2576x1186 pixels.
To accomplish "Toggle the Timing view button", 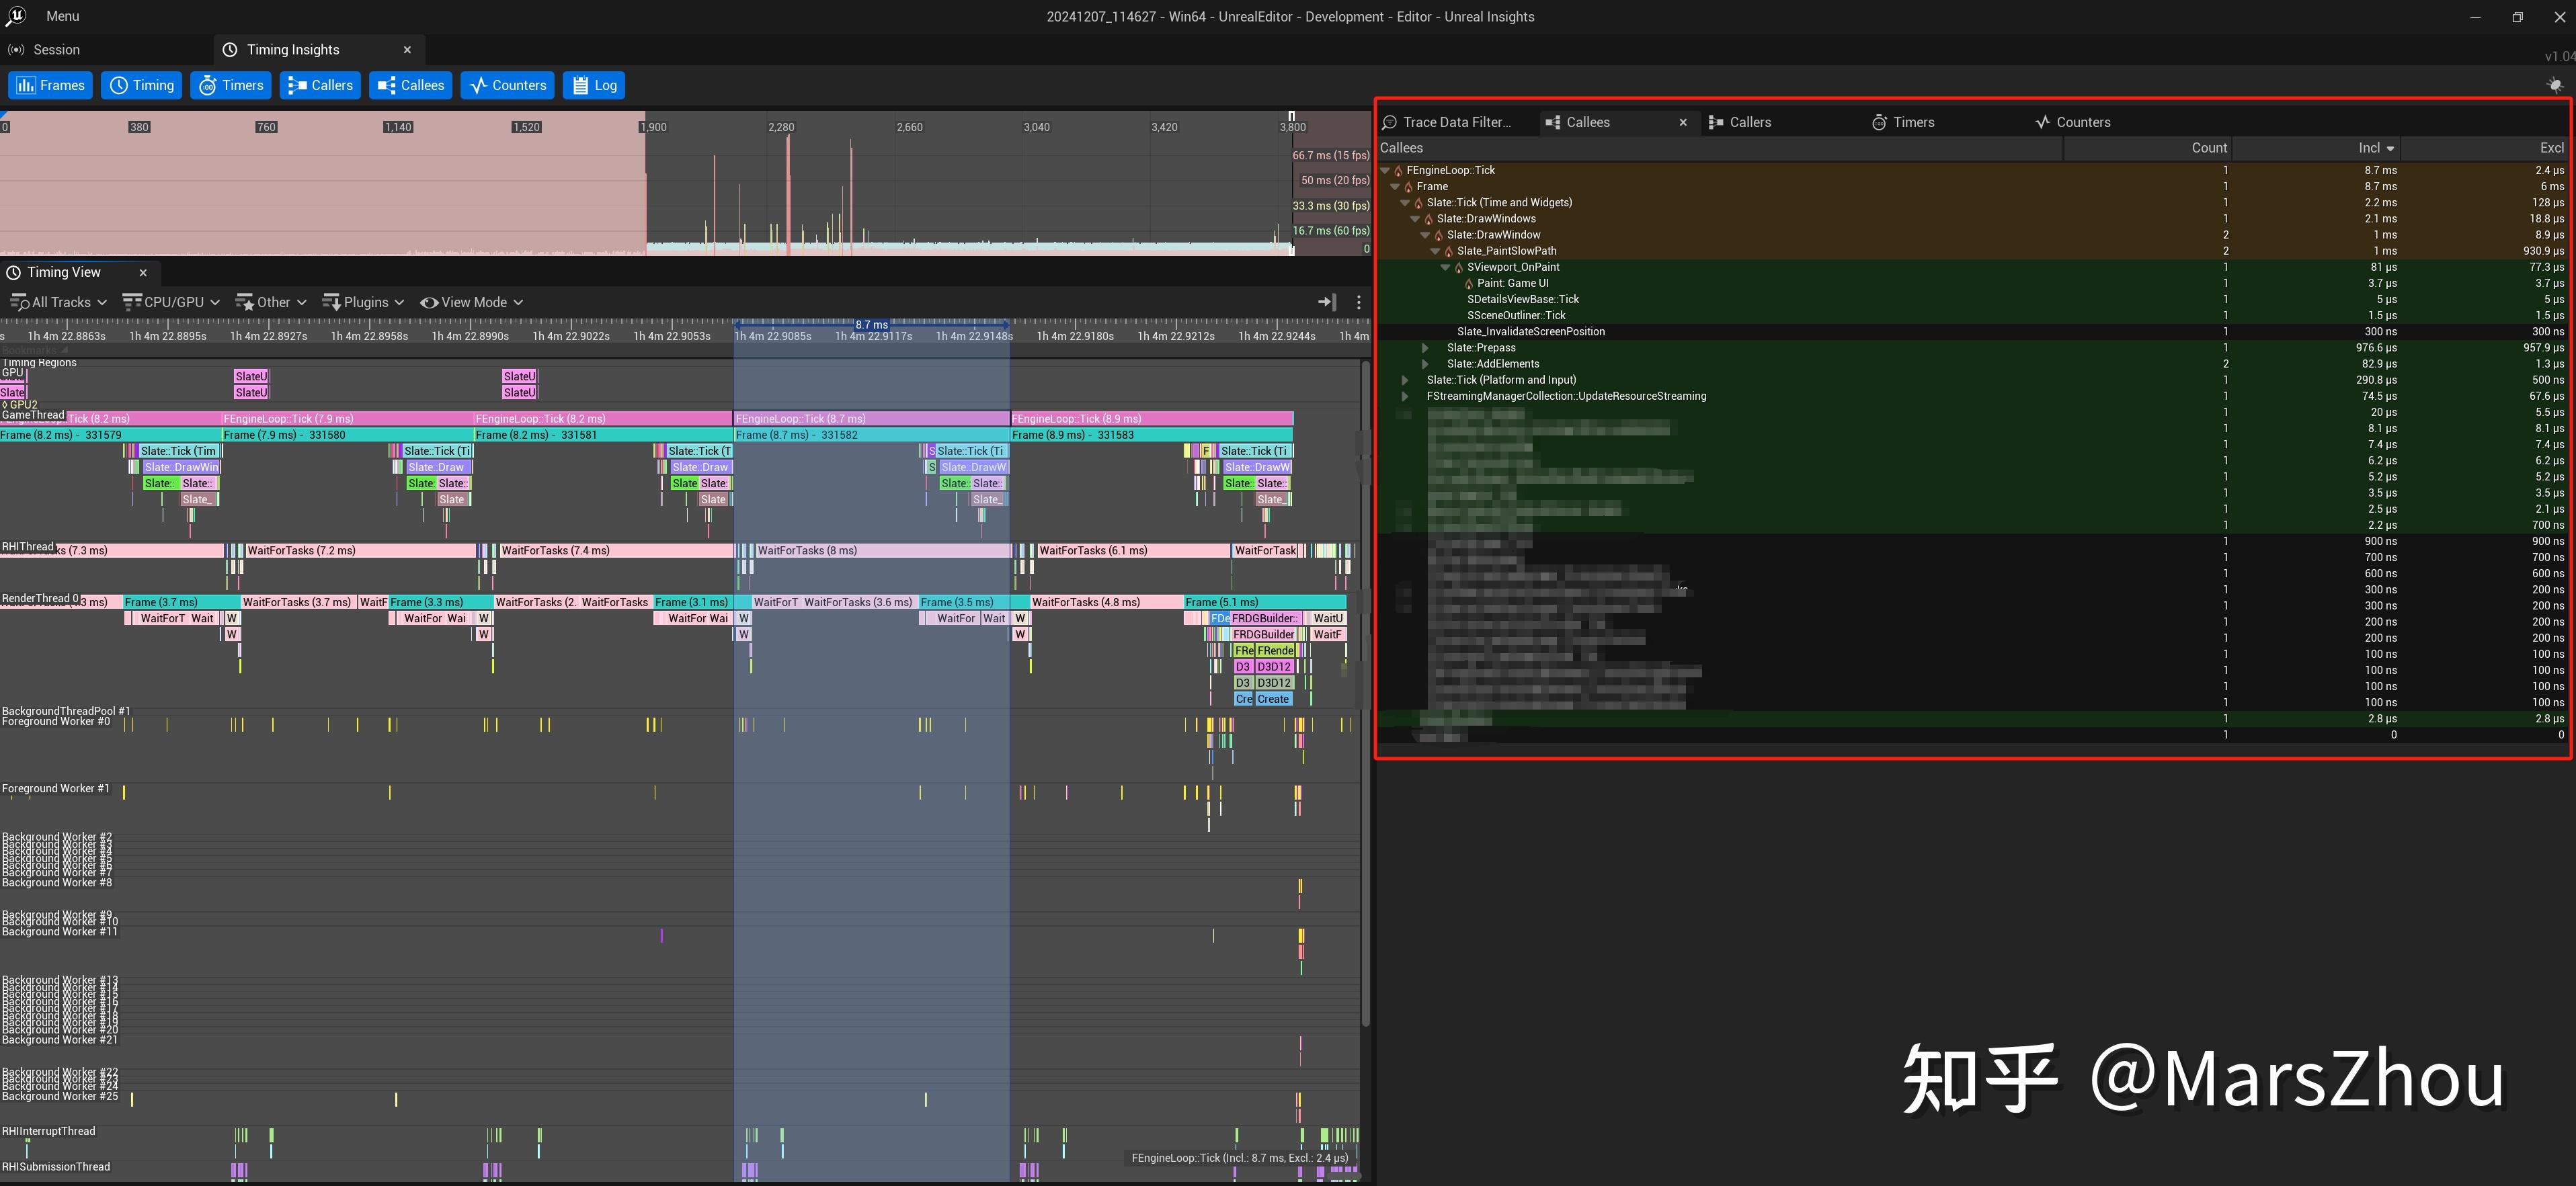I will click(142, 85).
